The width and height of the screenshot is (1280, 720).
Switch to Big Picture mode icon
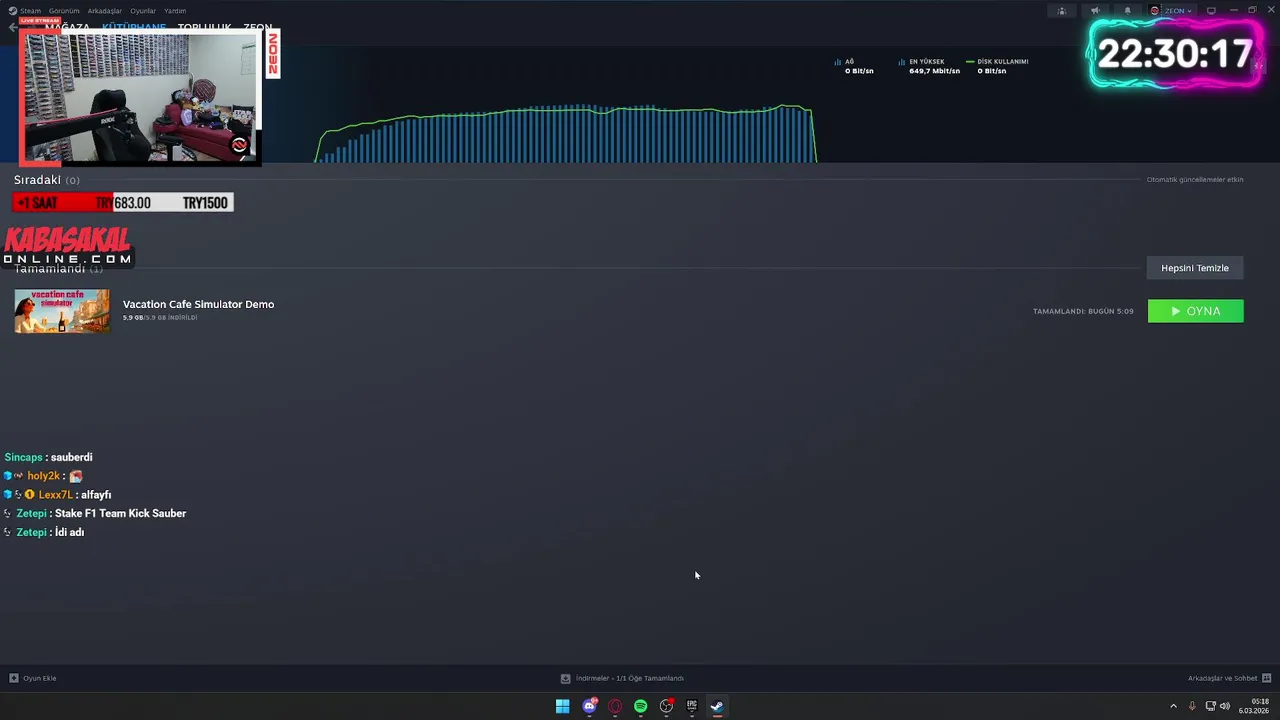pos(1211,11)
